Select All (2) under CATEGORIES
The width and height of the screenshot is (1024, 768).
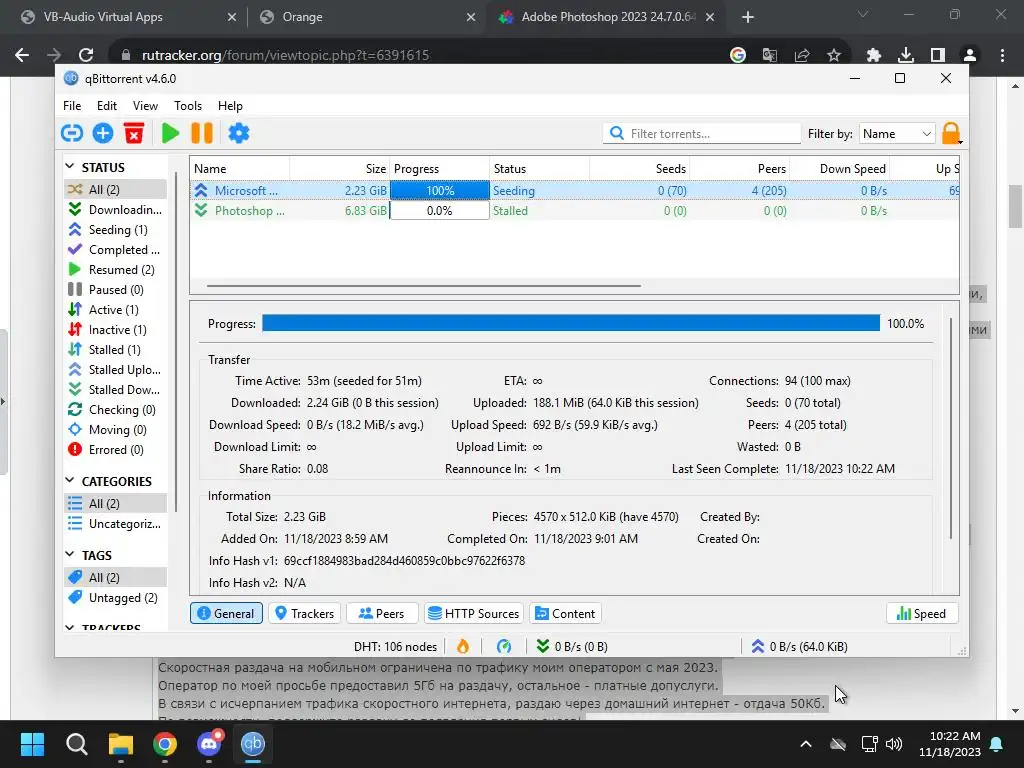tap(116, 504)
